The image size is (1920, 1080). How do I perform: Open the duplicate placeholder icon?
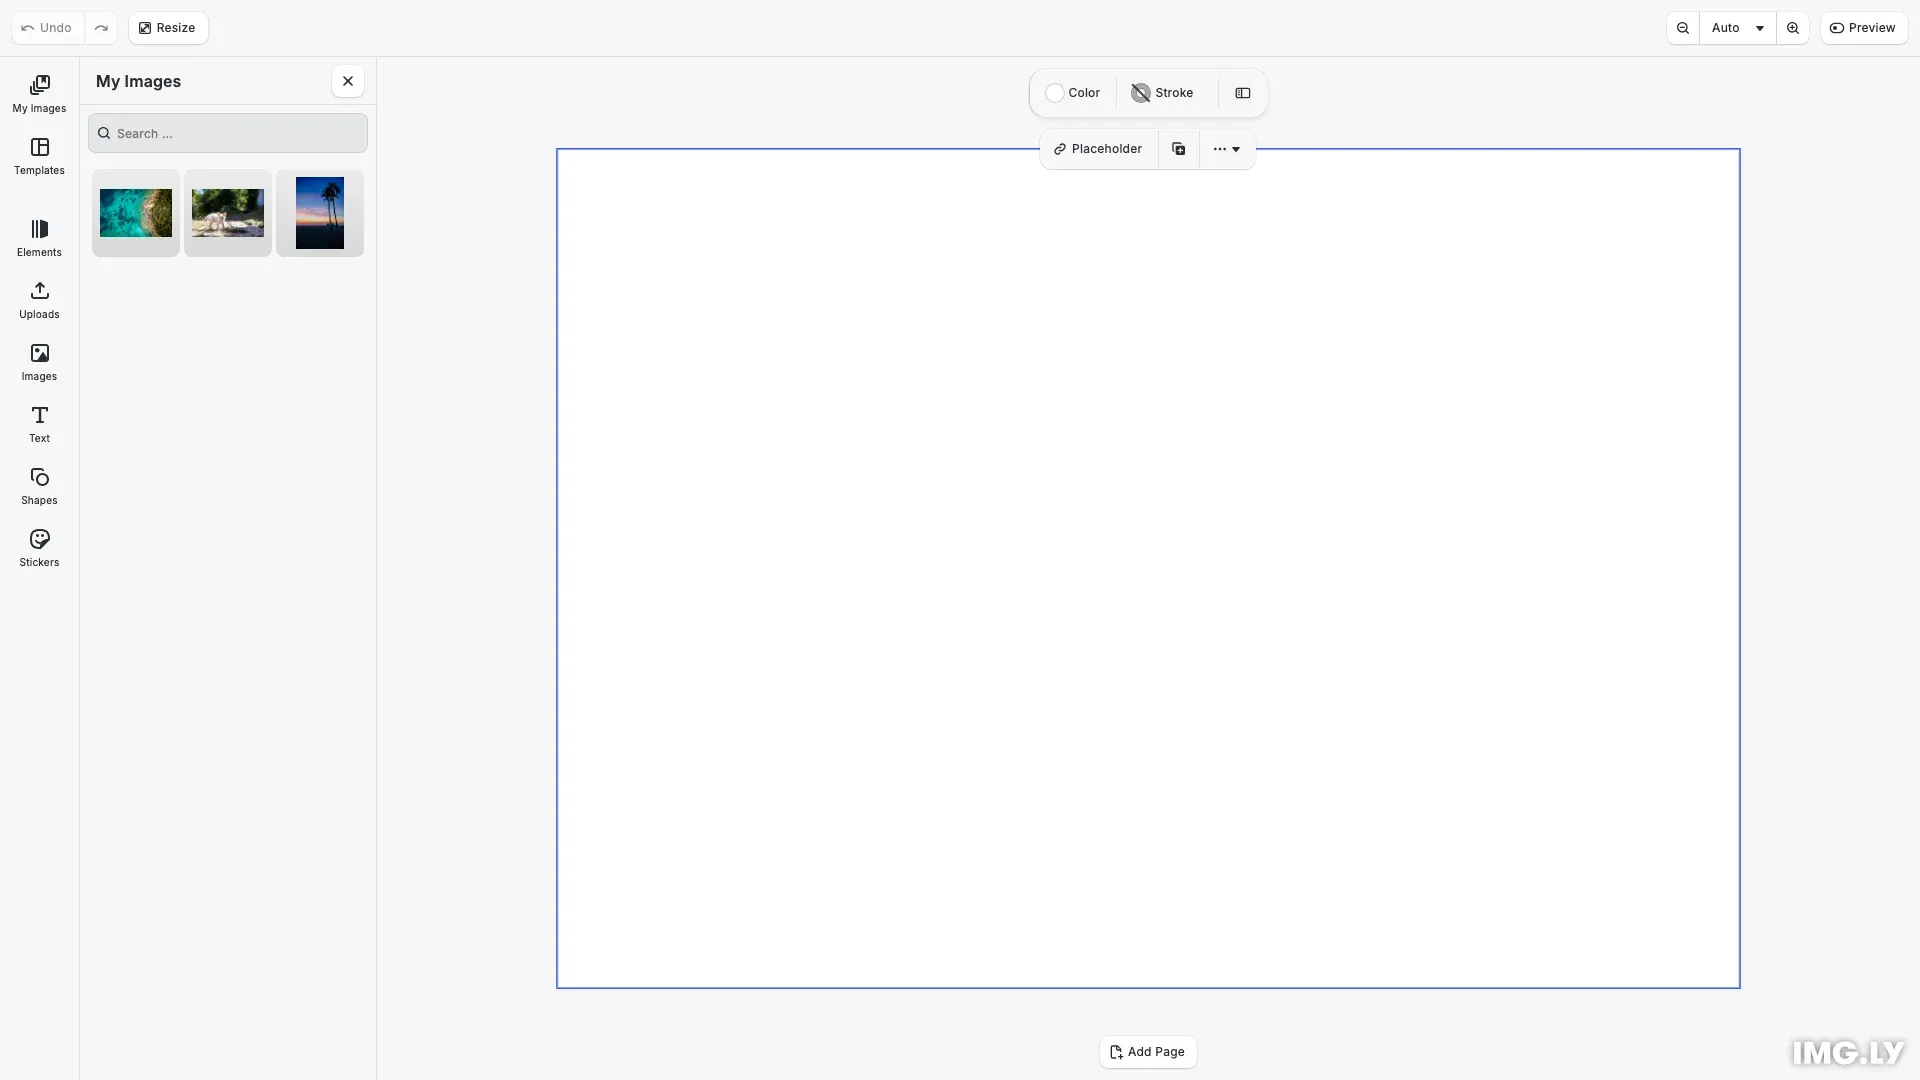point(1178,148)
